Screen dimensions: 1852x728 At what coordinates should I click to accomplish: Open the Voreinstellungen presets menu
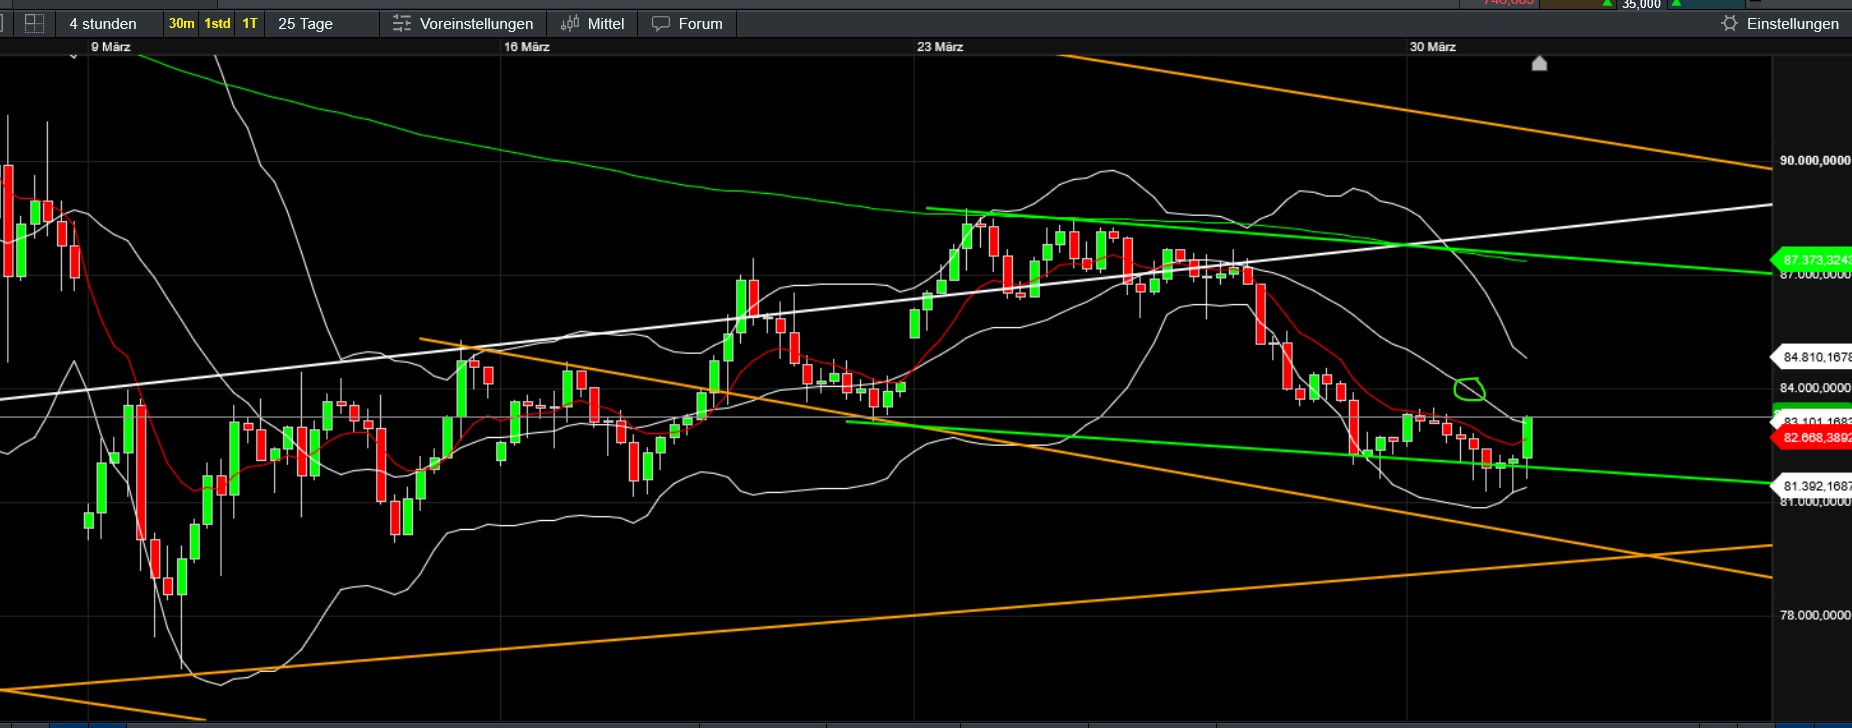tap(464, 23)
